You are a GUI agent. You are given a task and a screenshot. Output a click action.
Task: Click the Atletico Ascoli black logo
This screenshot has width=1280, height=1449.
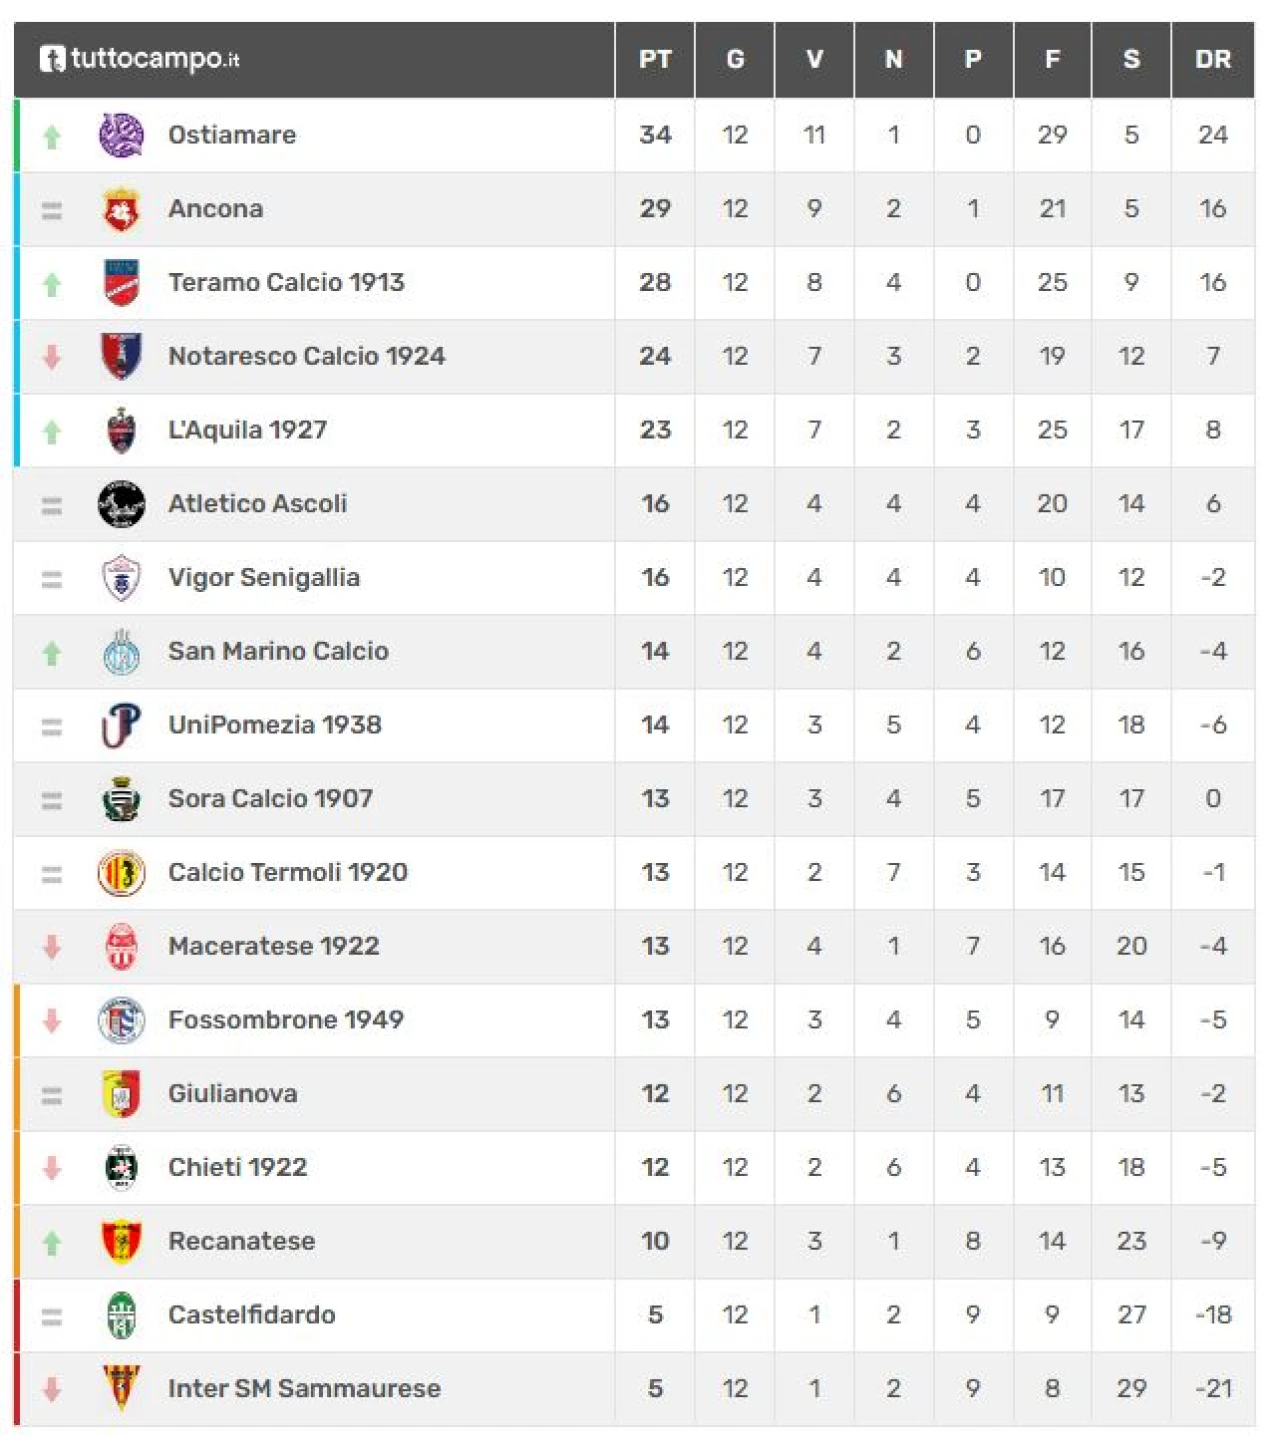[121, 504]
